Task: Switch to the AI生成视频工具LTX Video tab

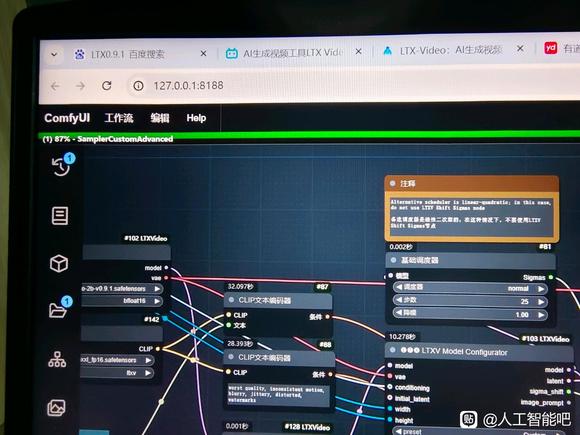Action: click(292, 53)
